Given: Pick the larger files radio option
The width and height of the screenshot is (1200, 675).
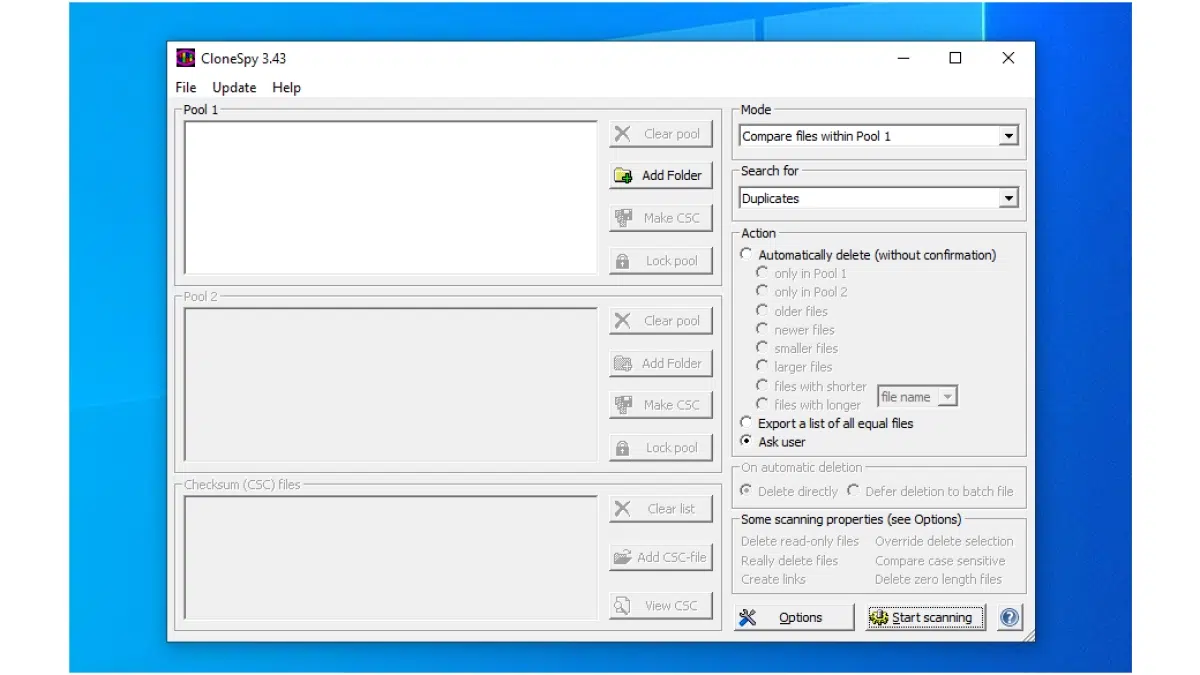Looking at the screenshot, I should (762, 367).
